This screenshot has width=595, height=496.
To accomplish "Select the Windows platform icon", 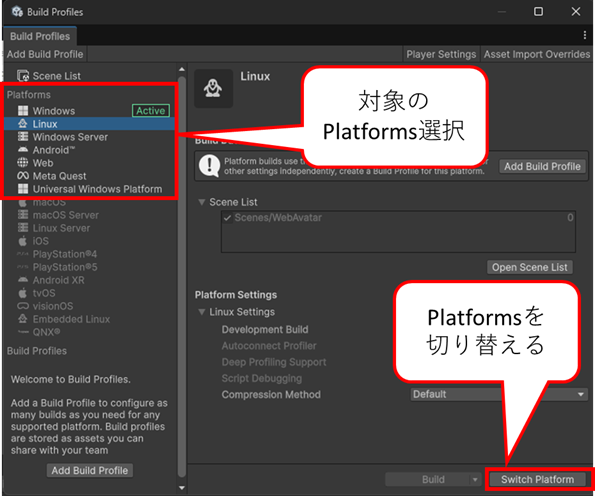I will click(23, 111).
